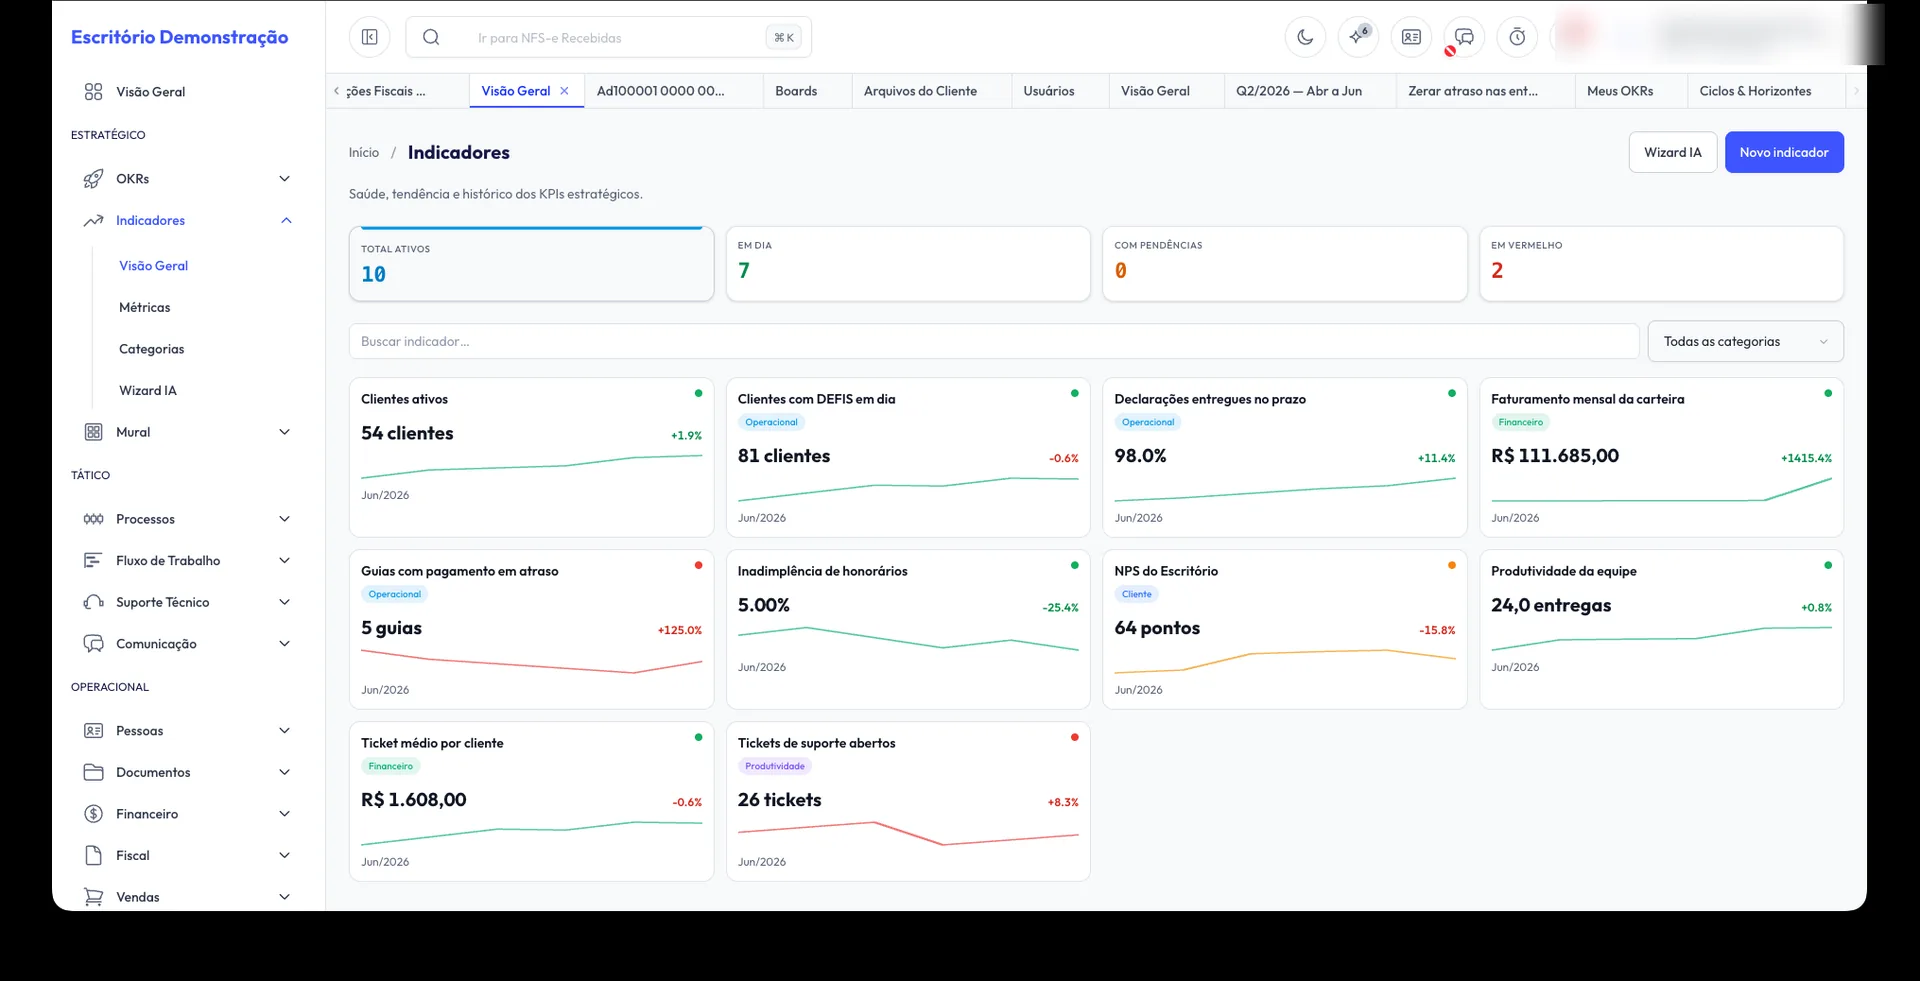The width and height of the screenshot is (1920, 981).
Task: Expand the Financeiro sidebar menu
Action: pos(284,814)
